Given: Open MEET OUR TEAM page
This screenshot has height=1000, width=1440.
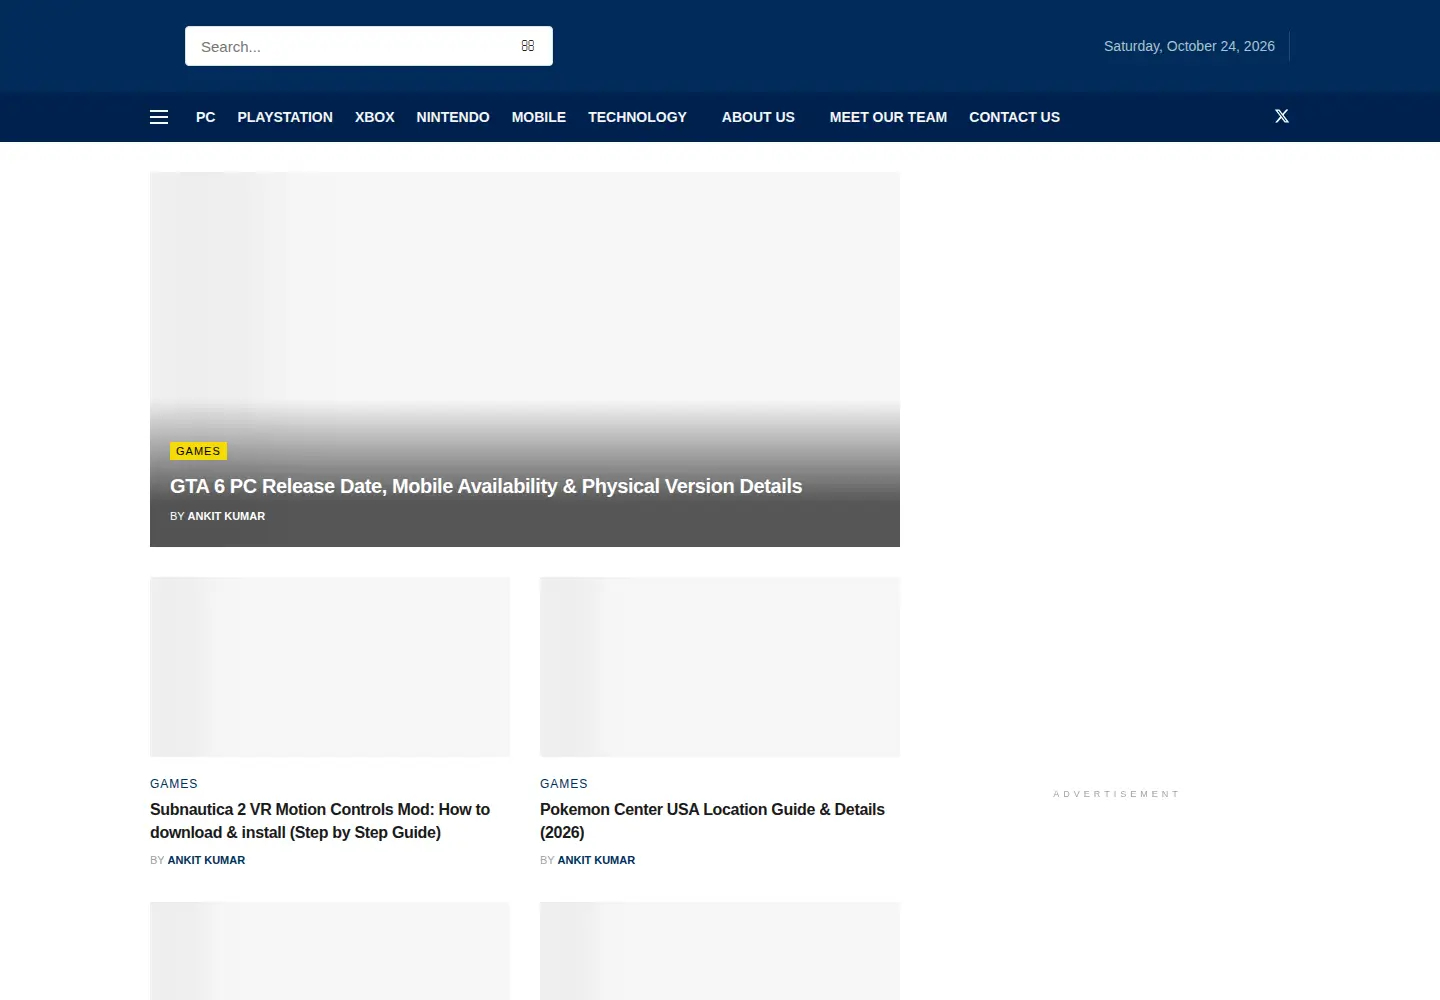Looking at the screenshot, I should click(x=888, y=117).
